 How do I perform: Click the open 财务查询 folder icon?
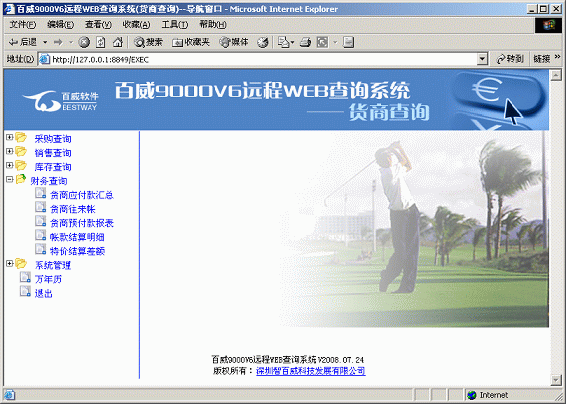coord(21,179)
